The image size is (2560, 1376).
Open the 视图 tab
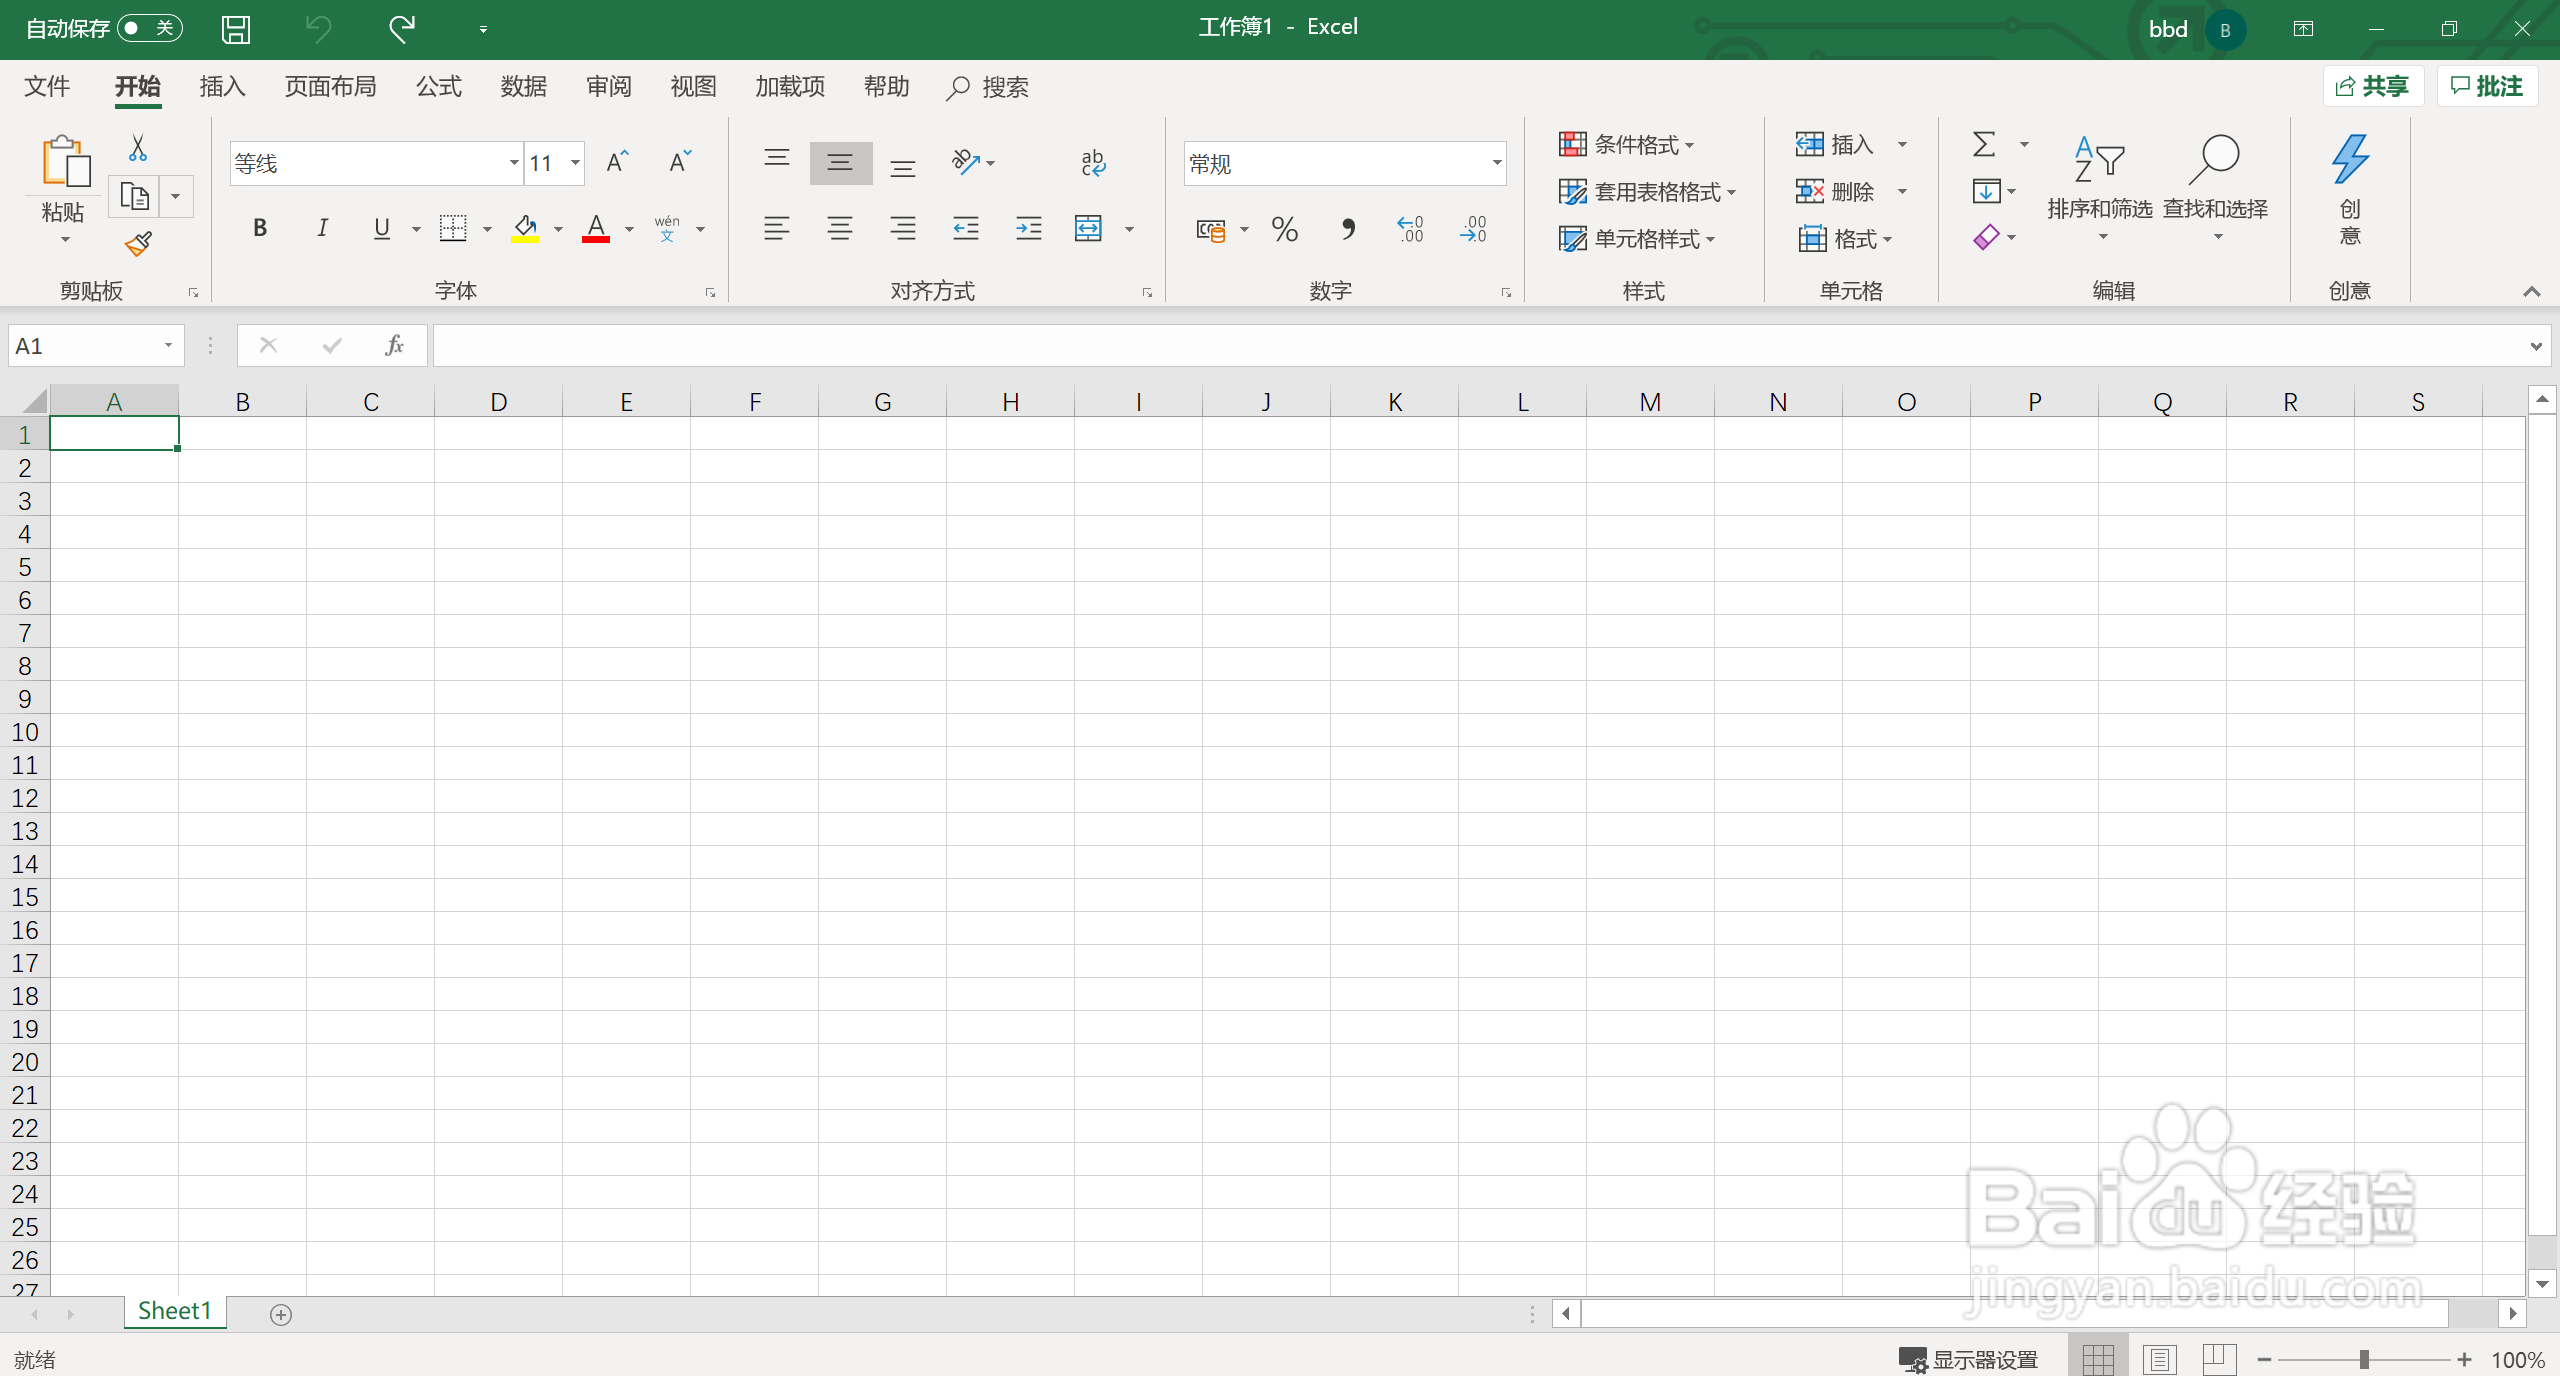tap(694, 87)
